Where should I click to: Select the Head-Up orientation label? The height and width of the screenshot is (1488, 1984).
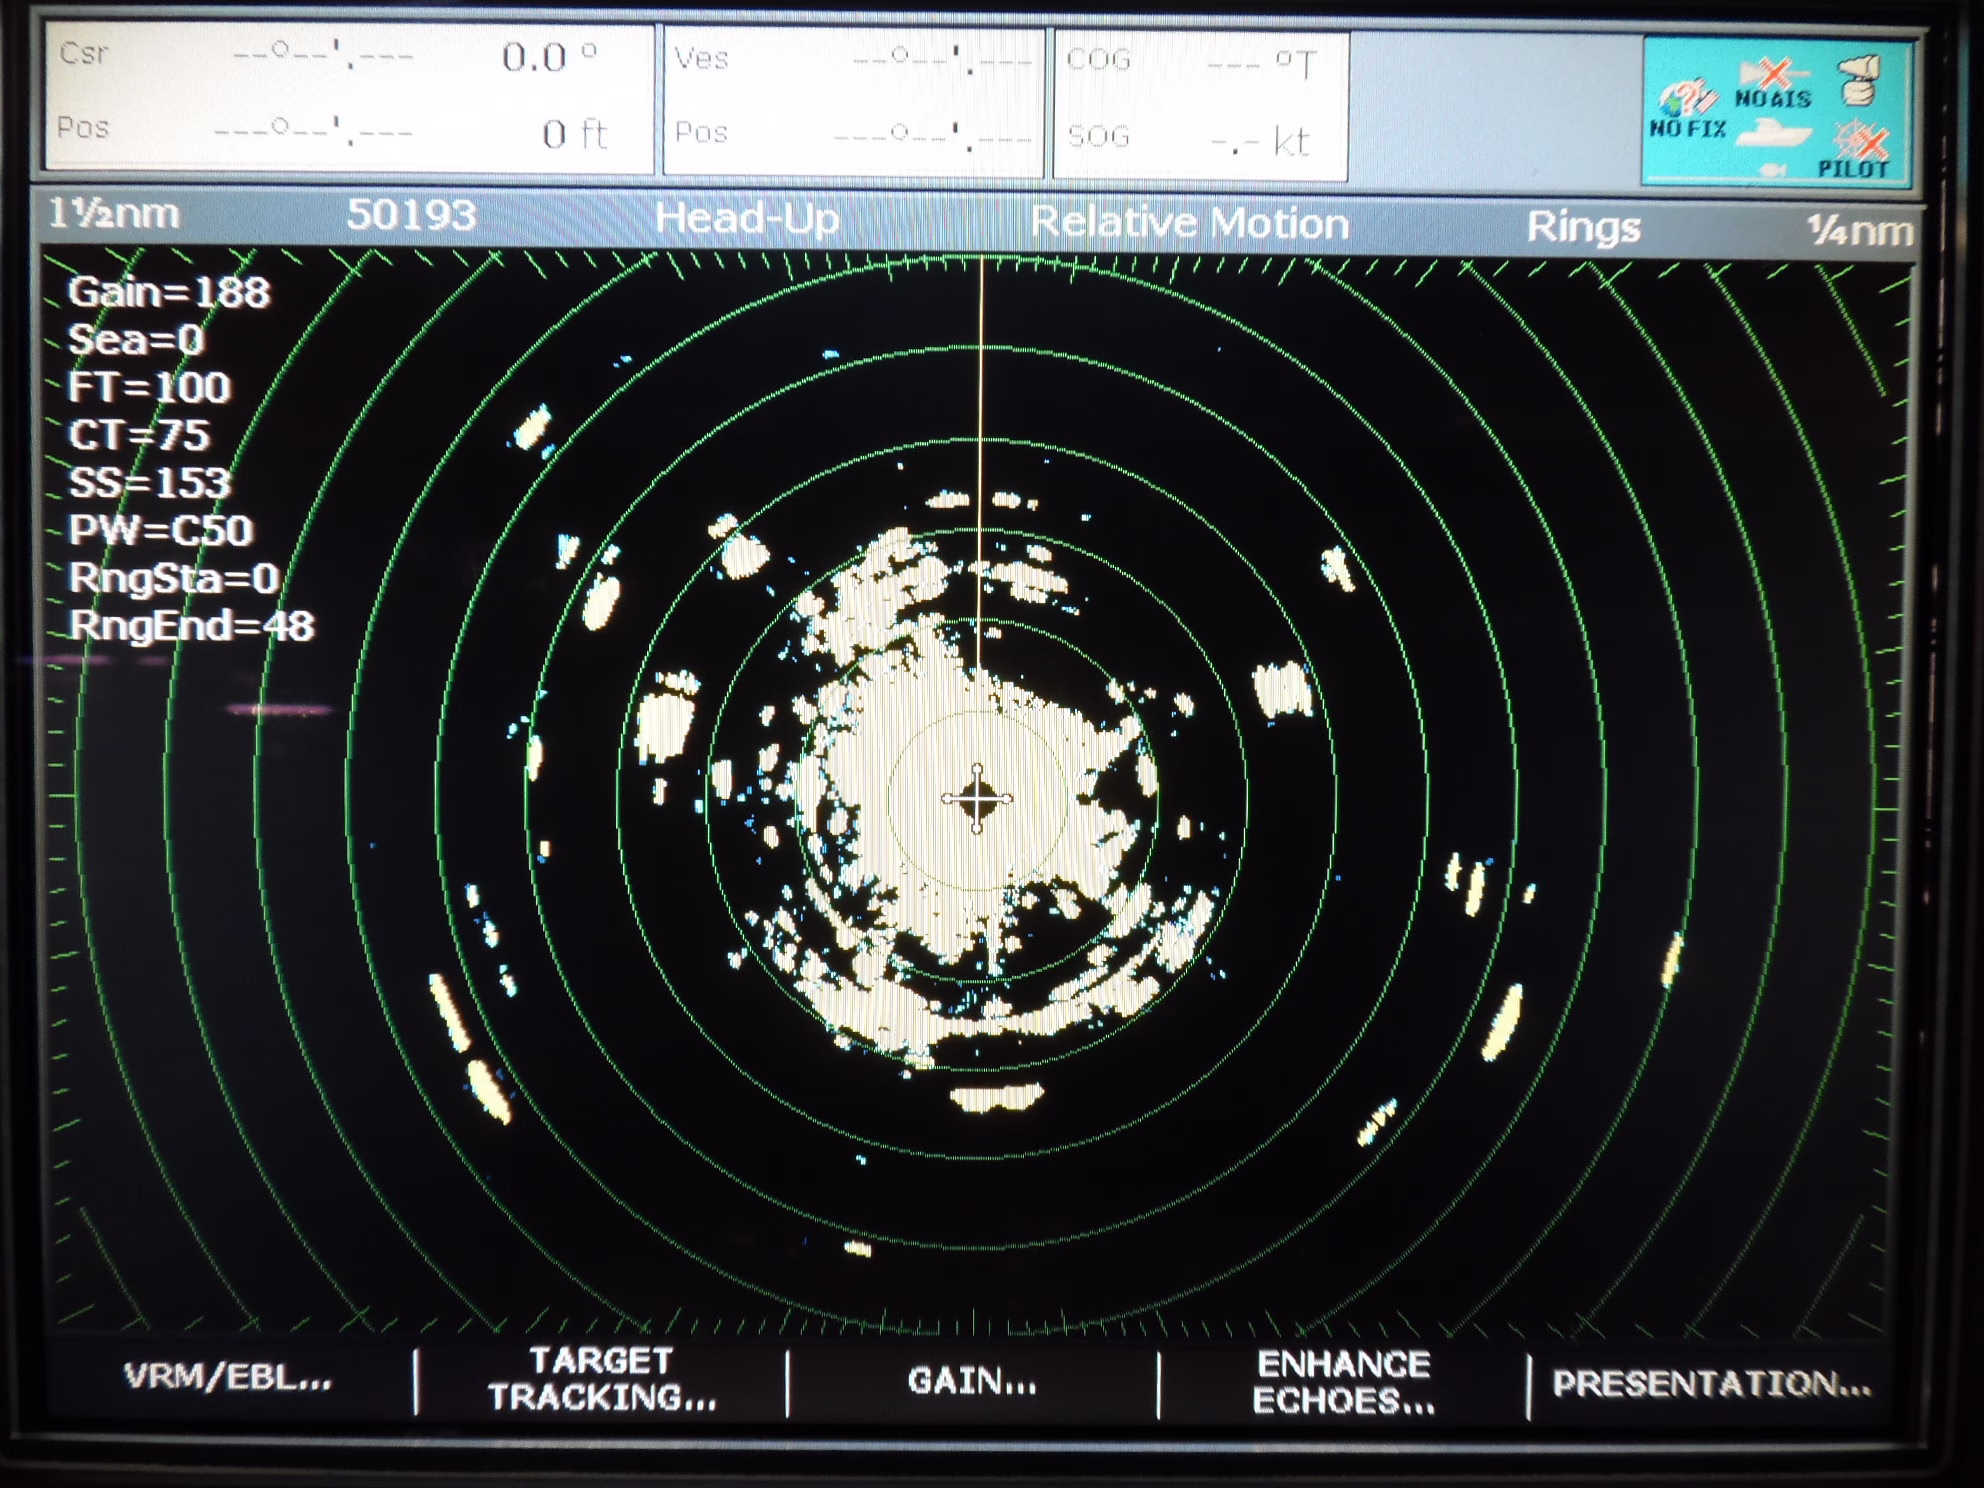point(746,218)
